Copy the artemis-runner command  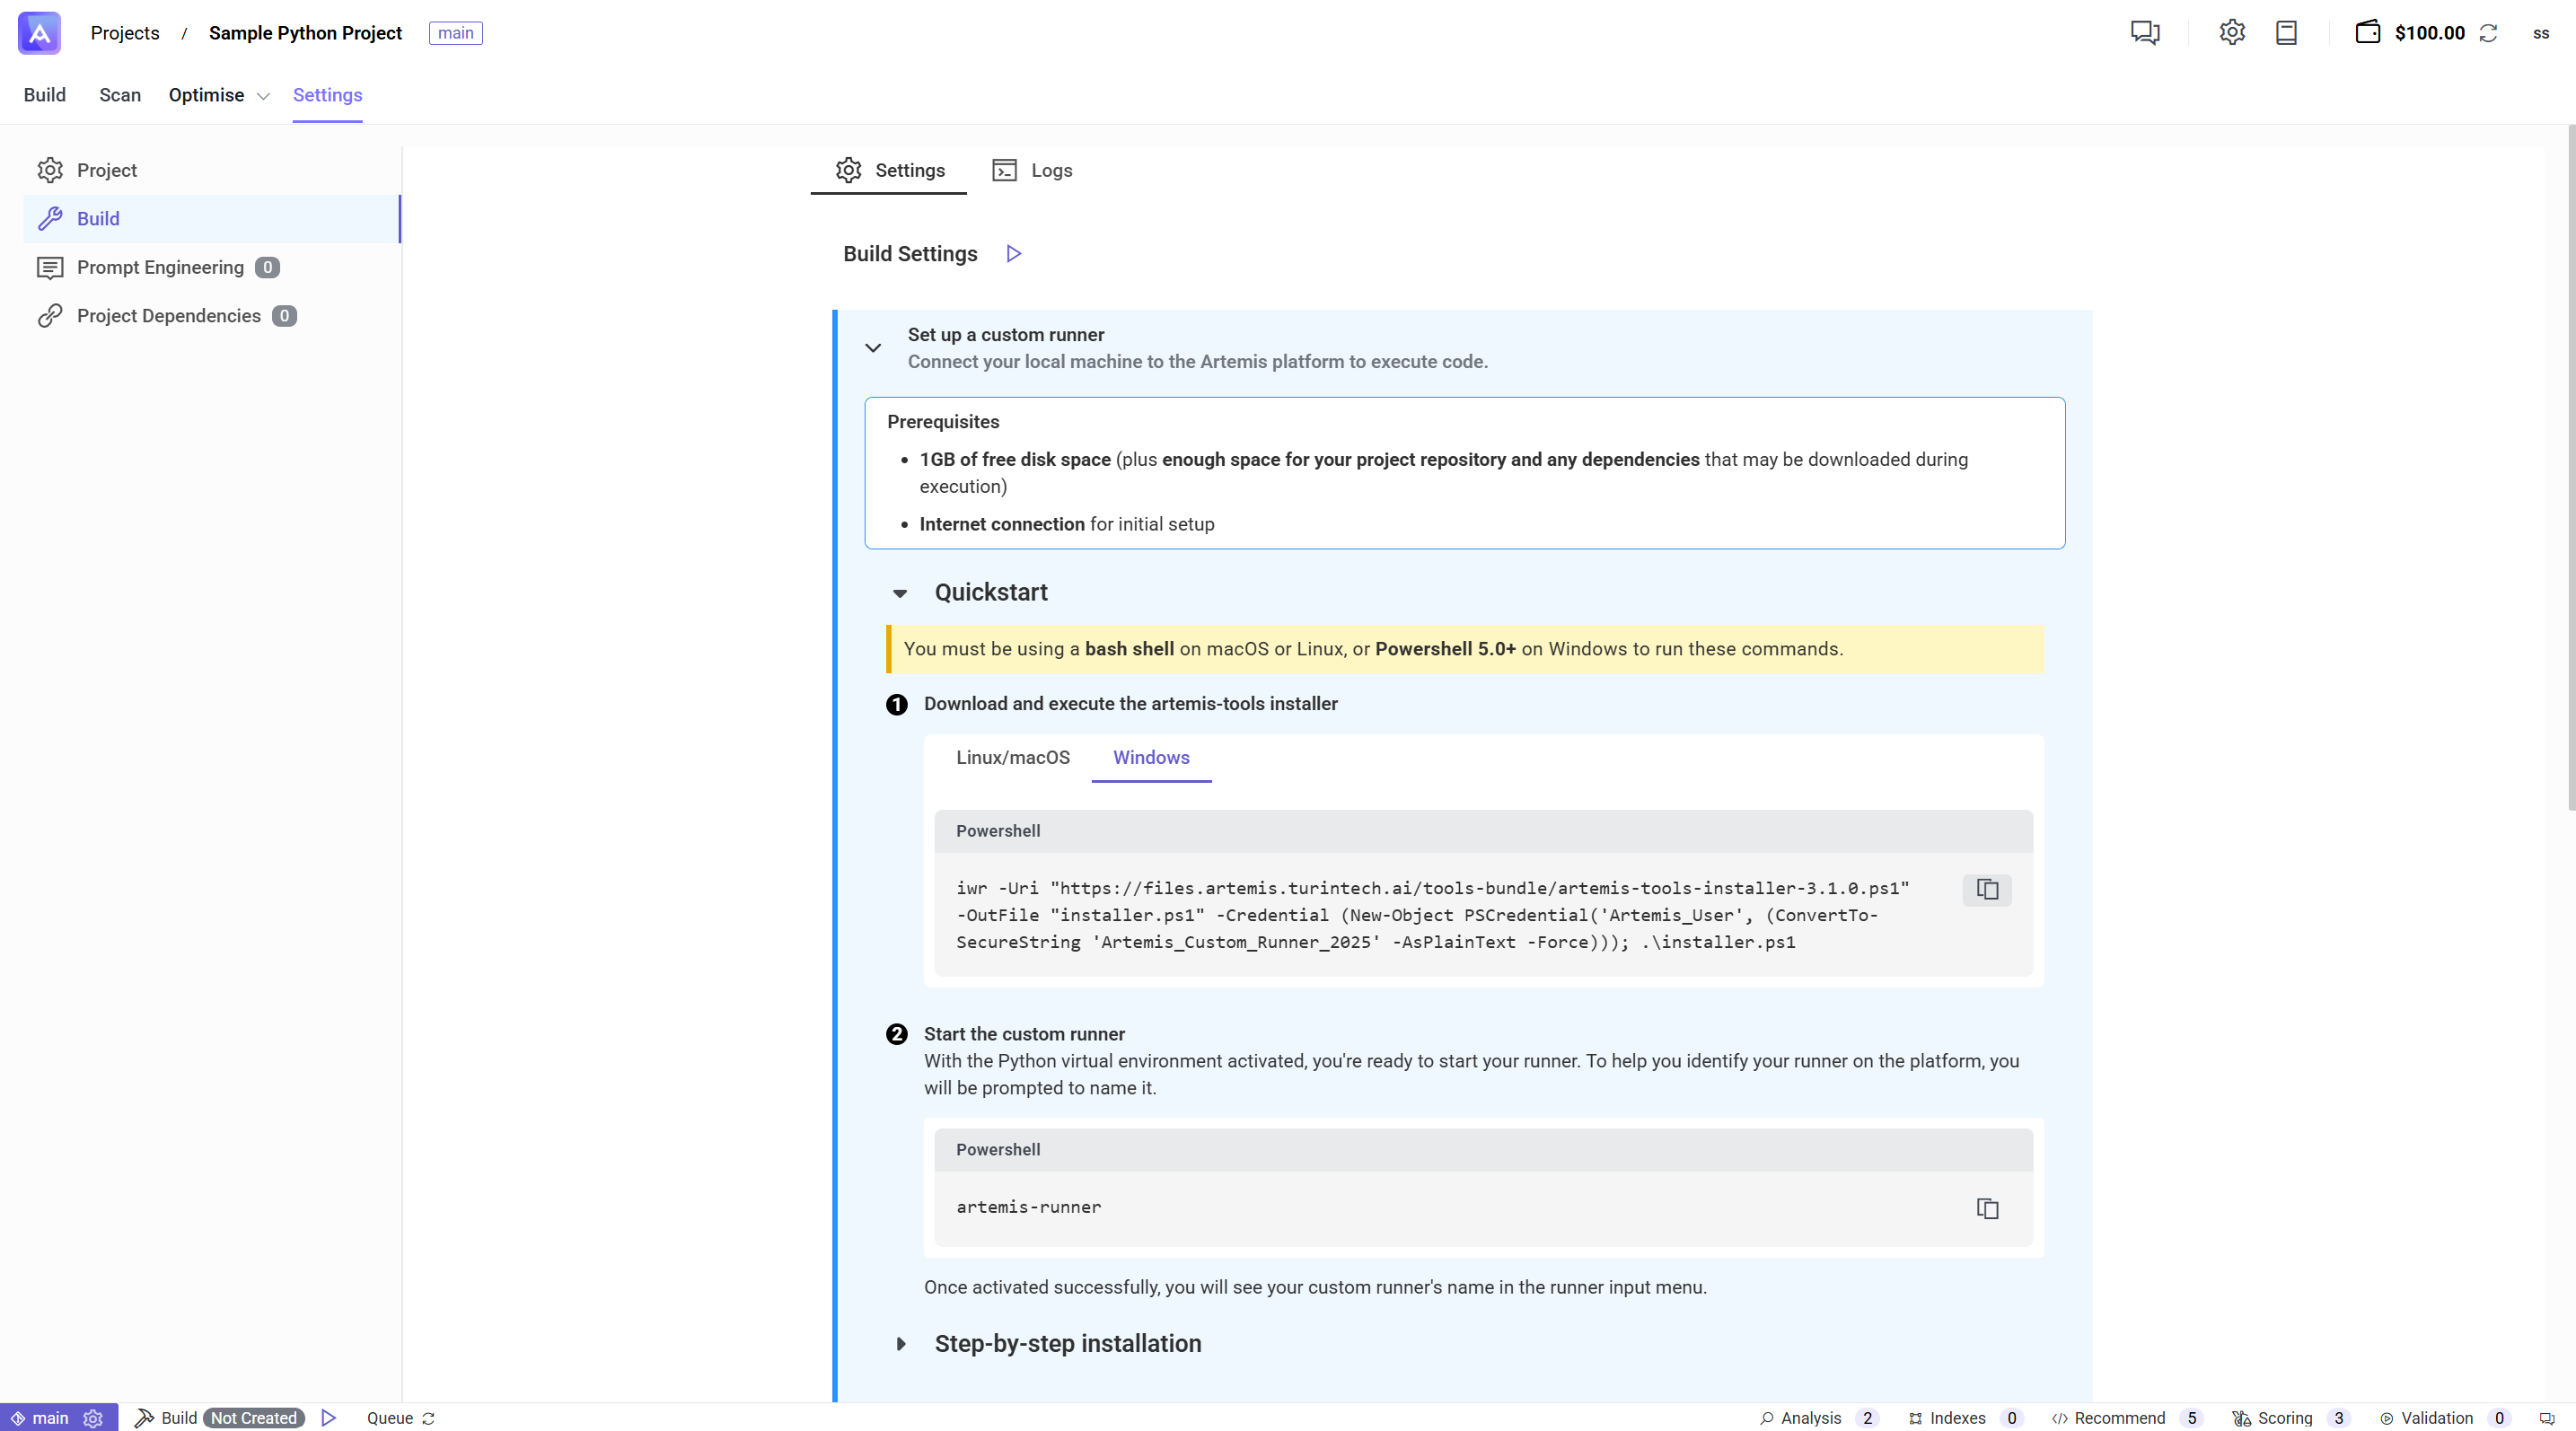[1987, 1208]
